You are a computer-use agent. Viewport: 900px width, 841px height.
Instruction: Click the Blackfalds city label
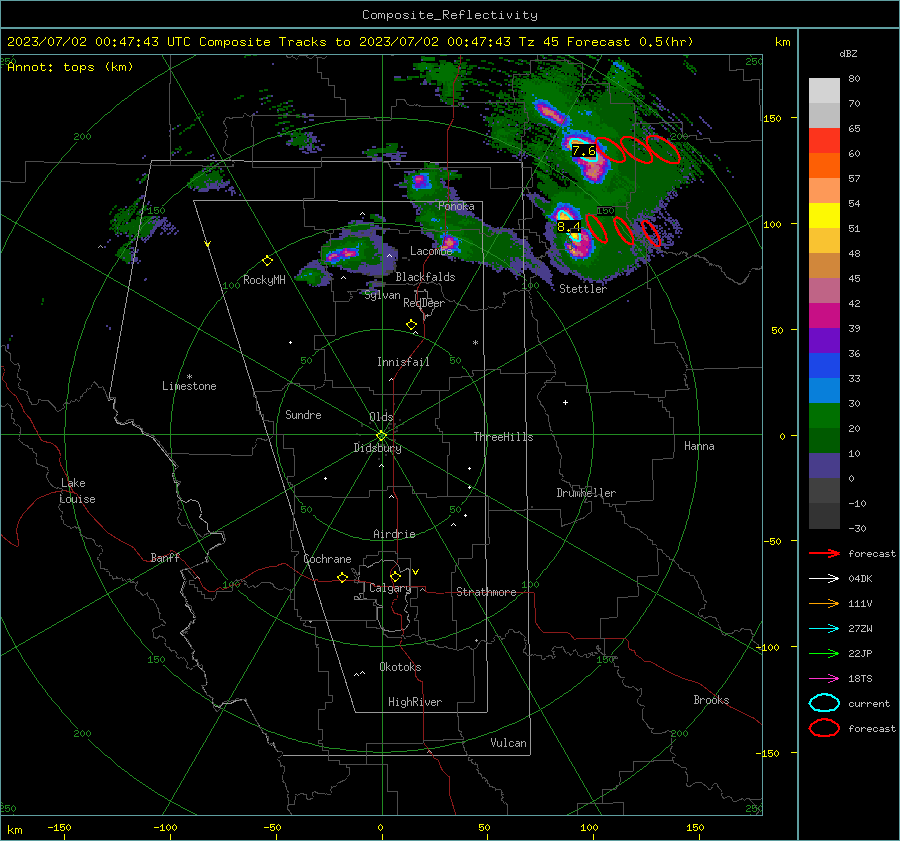point(425,277)
